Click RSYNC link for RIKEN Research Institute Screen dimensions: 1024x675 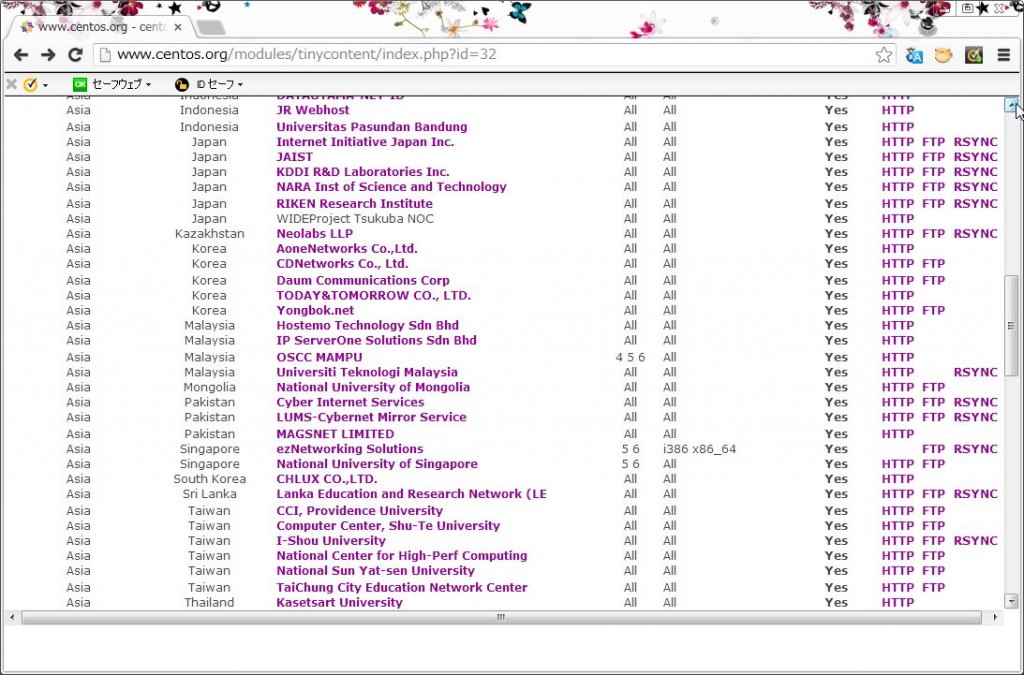(975, 203)
